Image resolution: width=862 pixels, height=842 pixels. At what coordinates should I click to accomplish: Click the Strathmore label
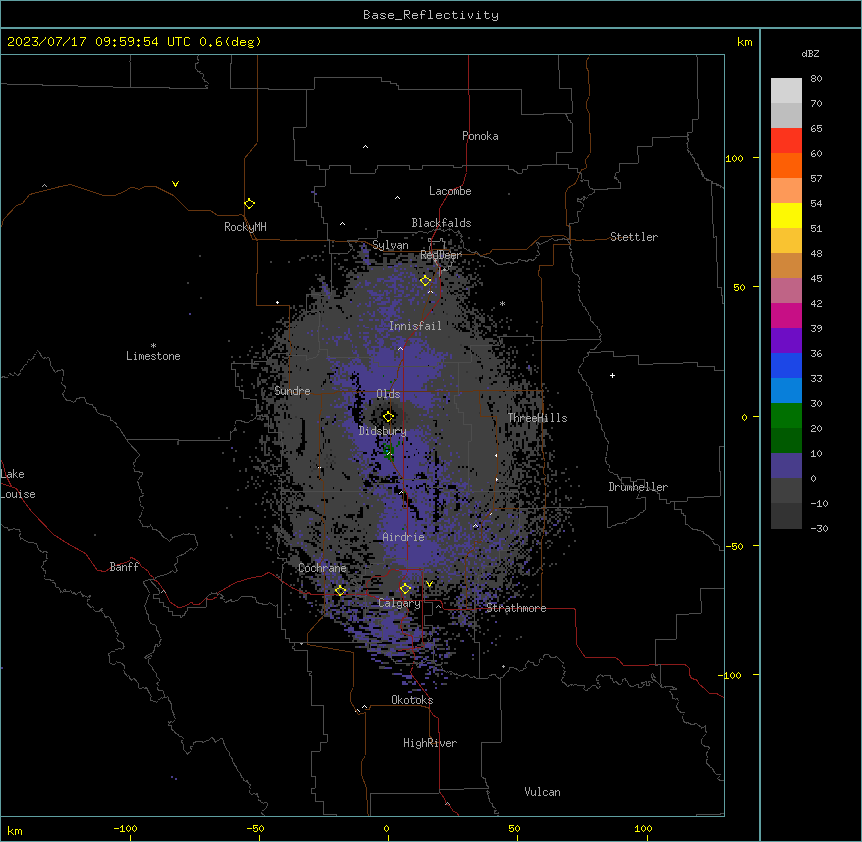[516, 608]
